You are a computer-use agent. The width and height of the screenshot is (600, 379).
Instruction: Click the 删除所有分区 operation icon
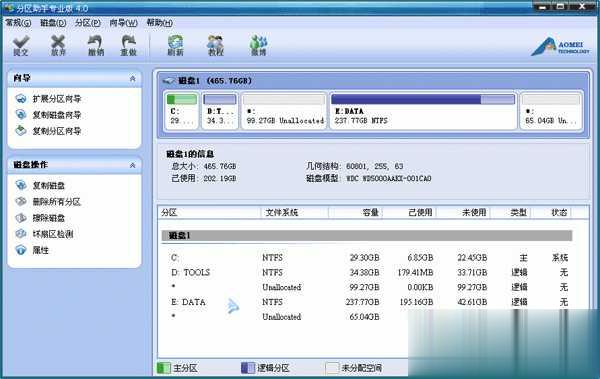click(x=21, y=201)
